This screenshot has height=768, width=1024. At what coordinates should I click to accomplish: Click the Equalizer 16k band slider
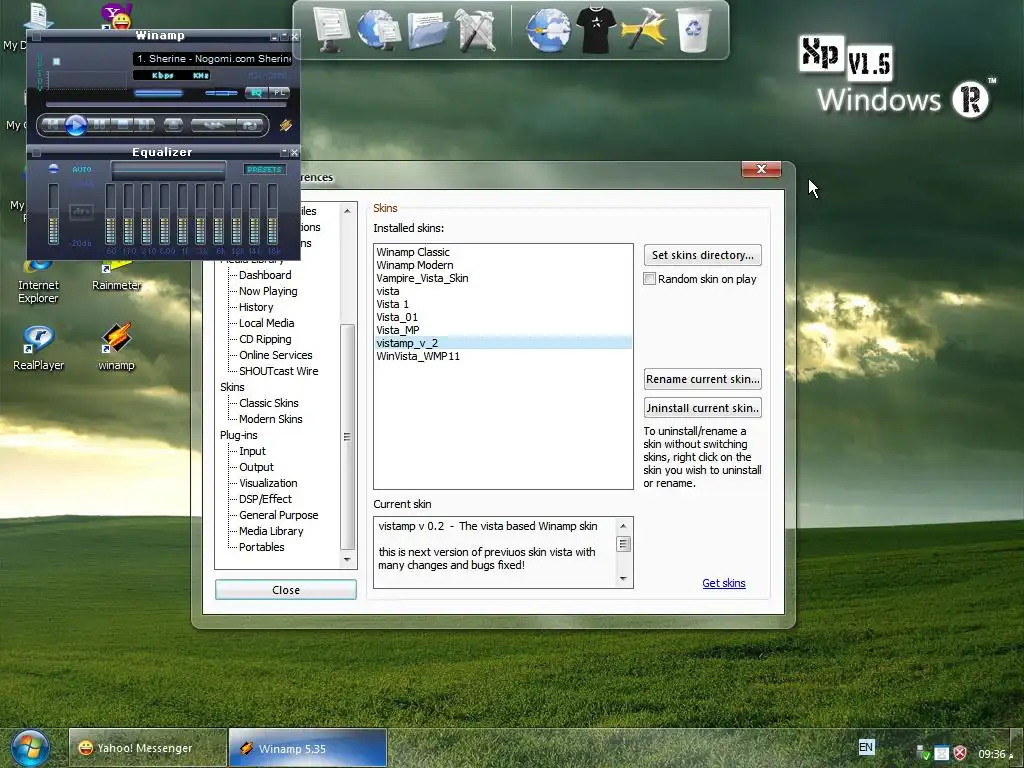click(272, 214)
